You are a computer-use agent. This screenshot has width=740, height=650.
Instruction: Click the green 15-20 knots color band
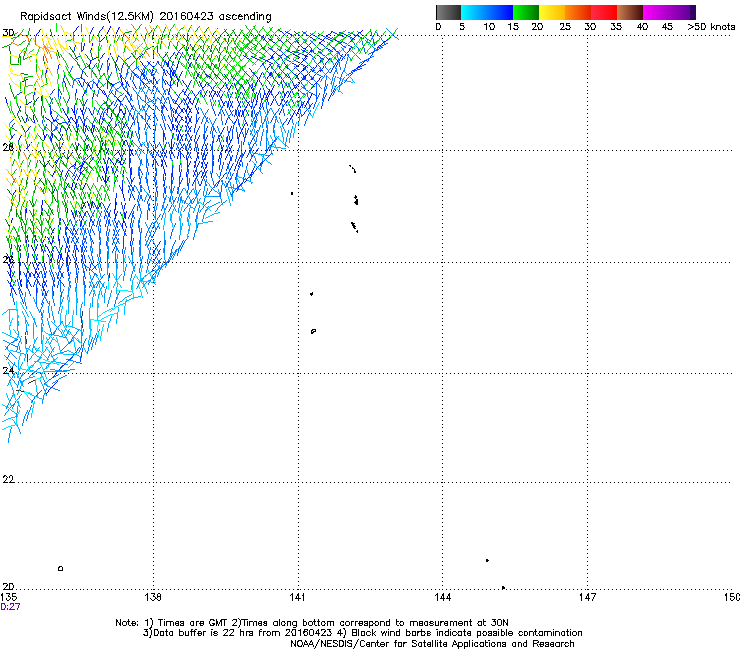(526, 12)
